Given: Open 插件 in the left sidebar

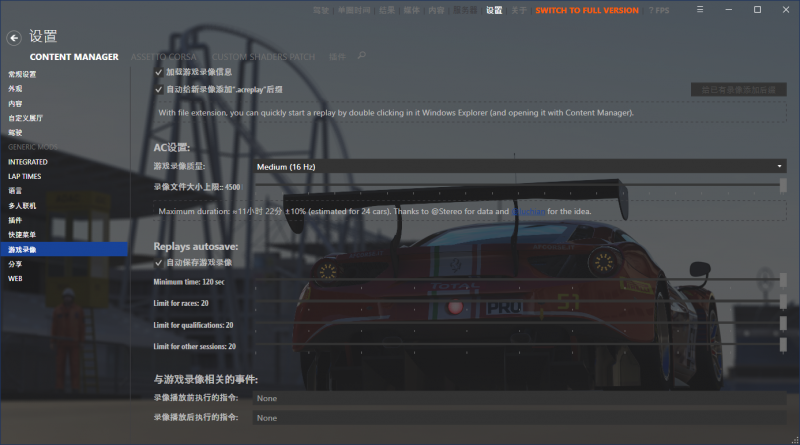Looking at the screenshot, I should (15, 220).
